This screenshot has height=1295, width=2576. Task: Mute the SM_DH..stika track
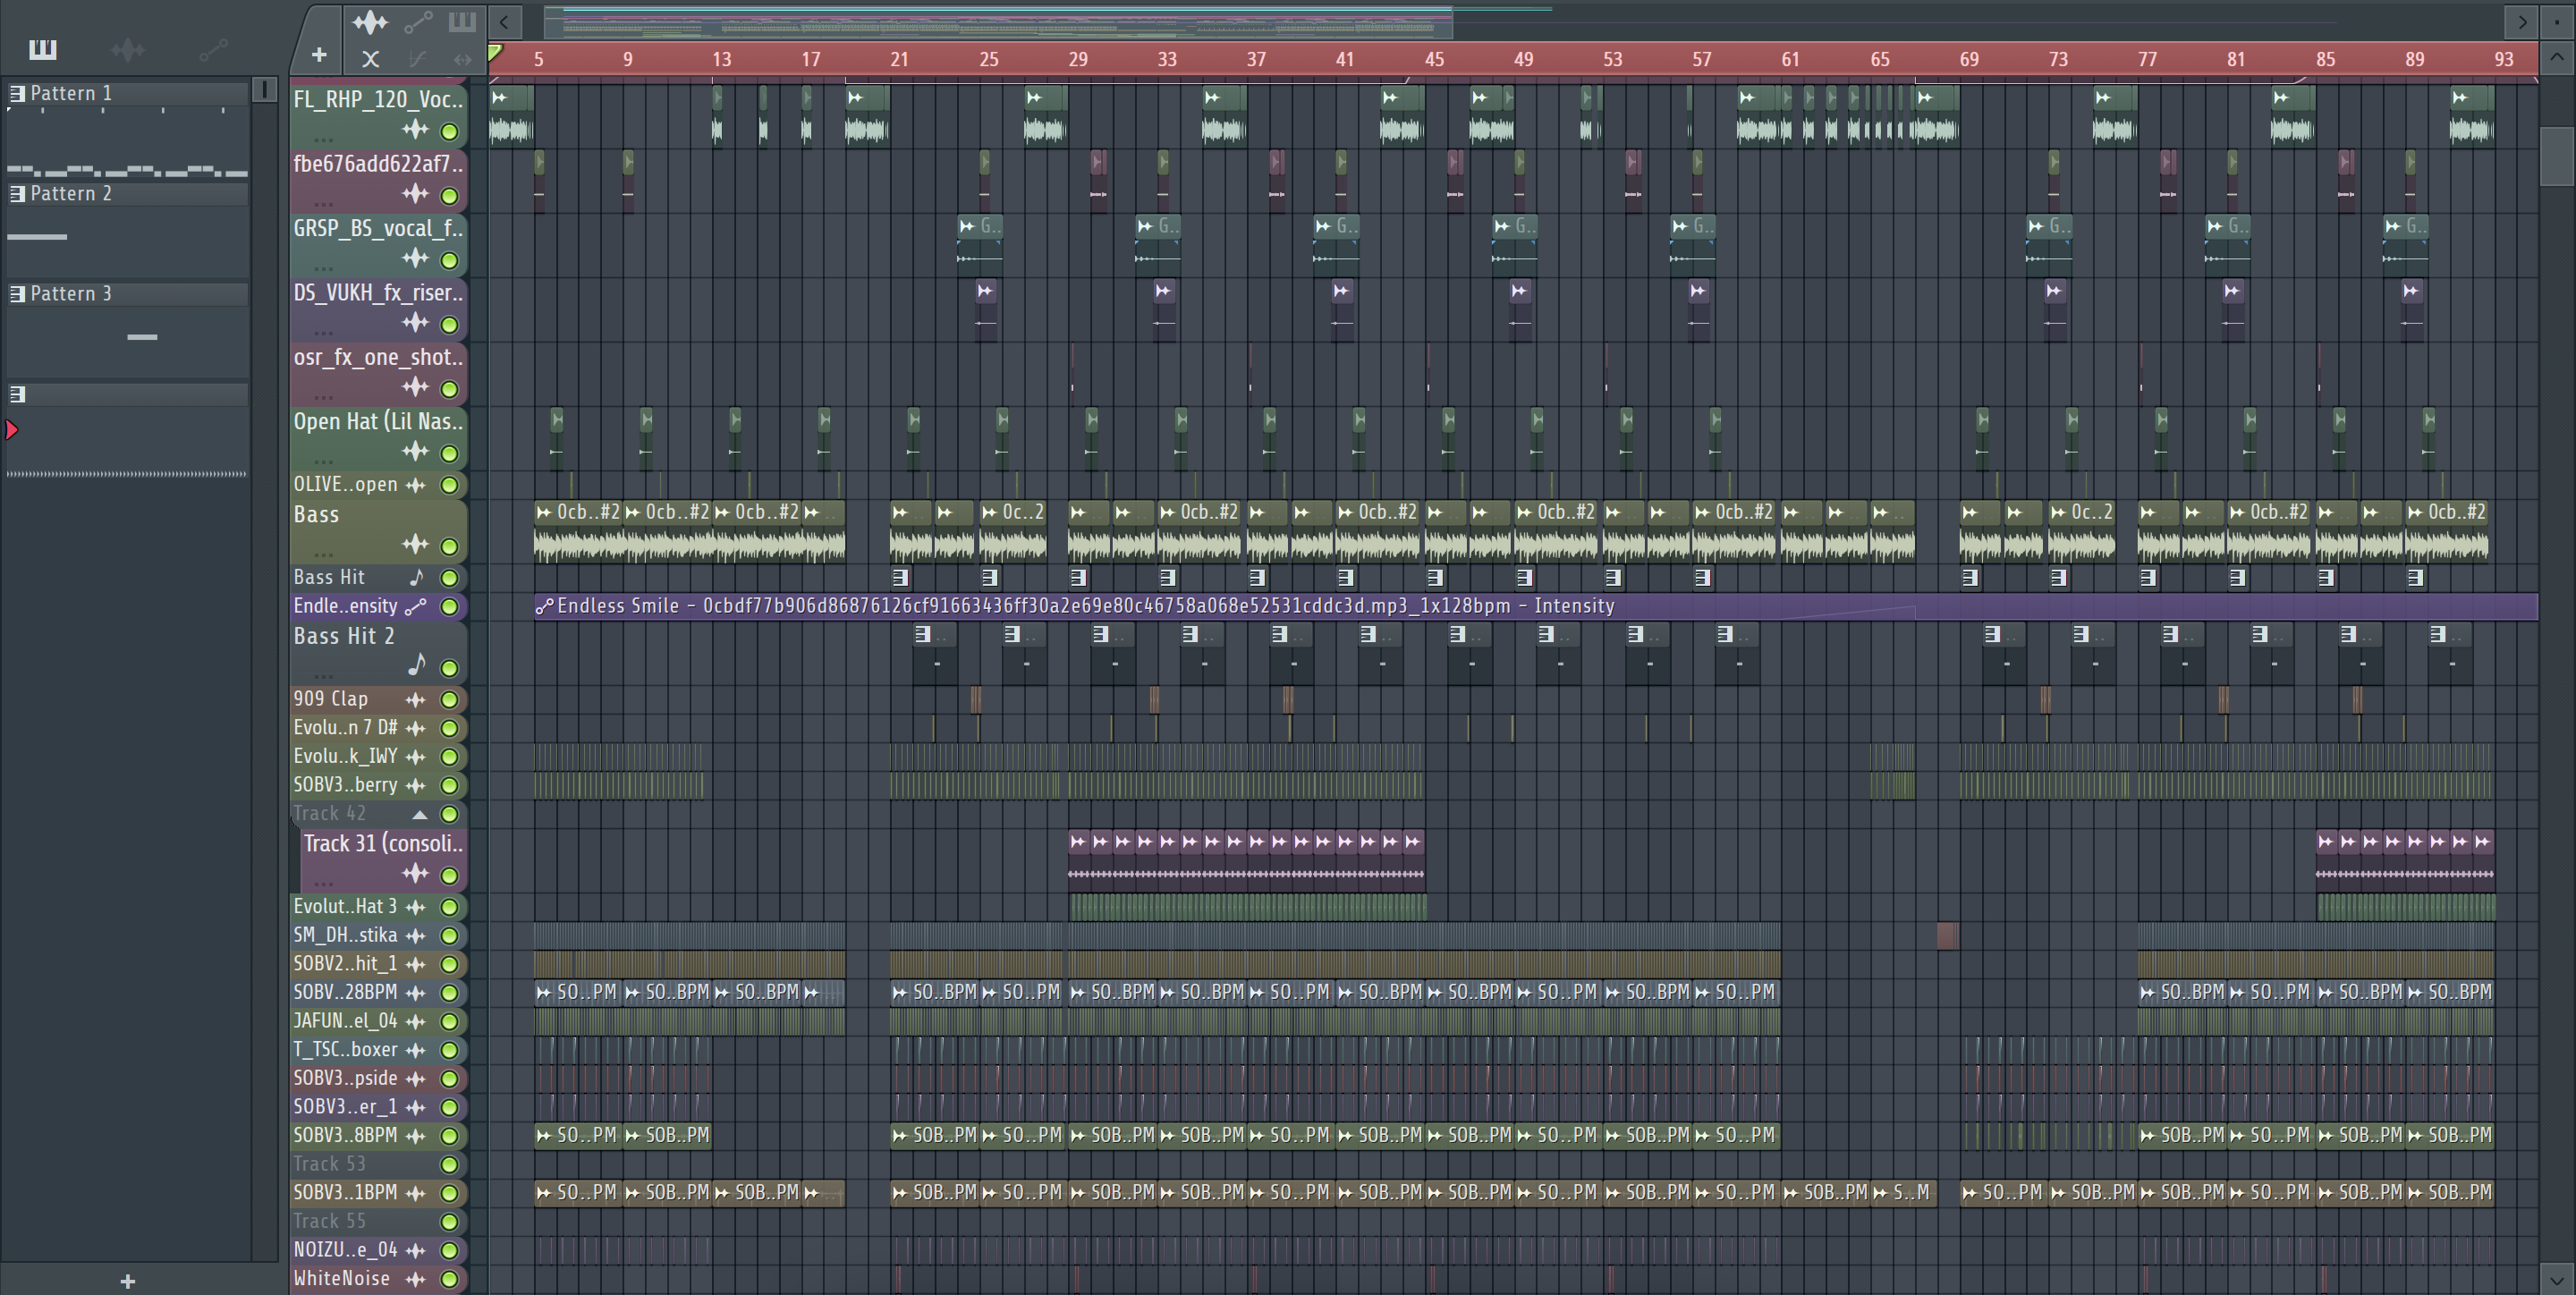450,936
